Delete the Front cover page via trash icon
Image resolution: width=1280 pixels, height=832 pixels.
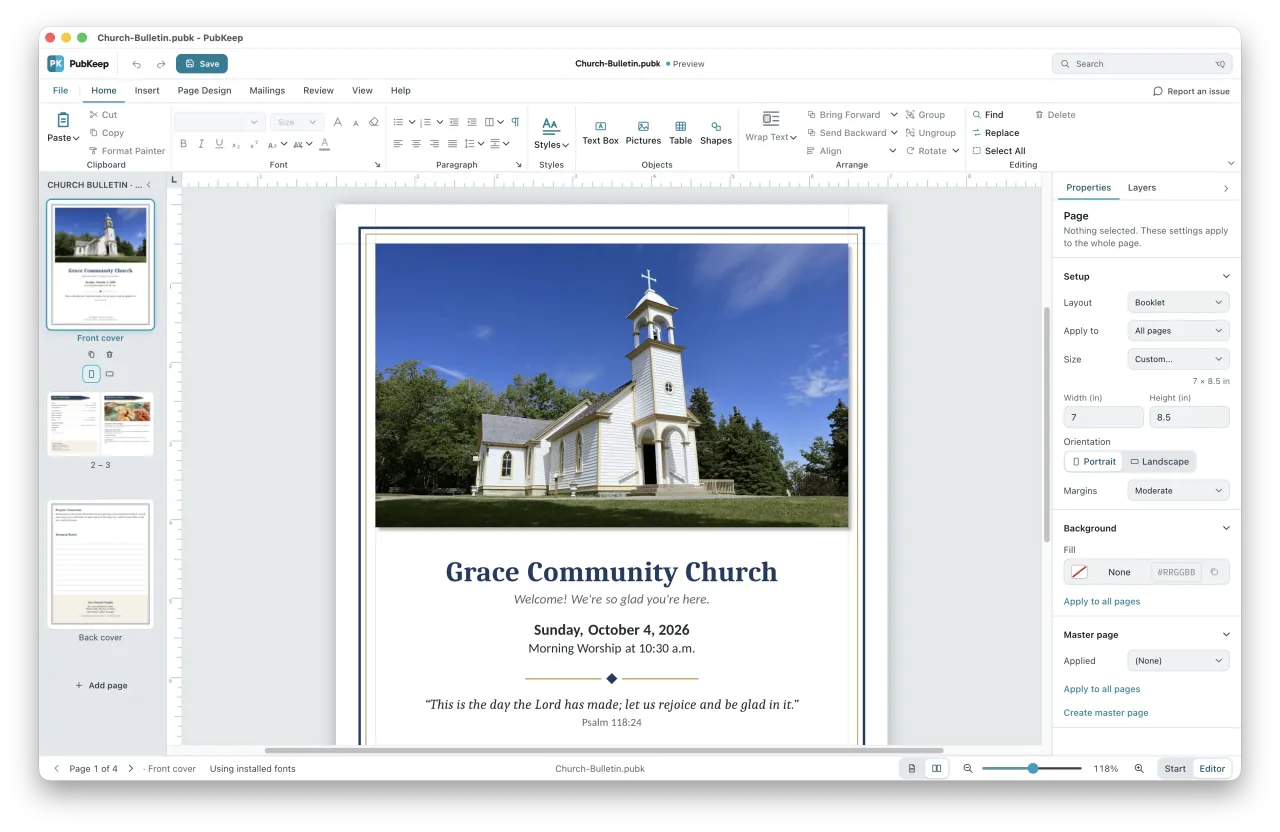[x=110, y=354]
